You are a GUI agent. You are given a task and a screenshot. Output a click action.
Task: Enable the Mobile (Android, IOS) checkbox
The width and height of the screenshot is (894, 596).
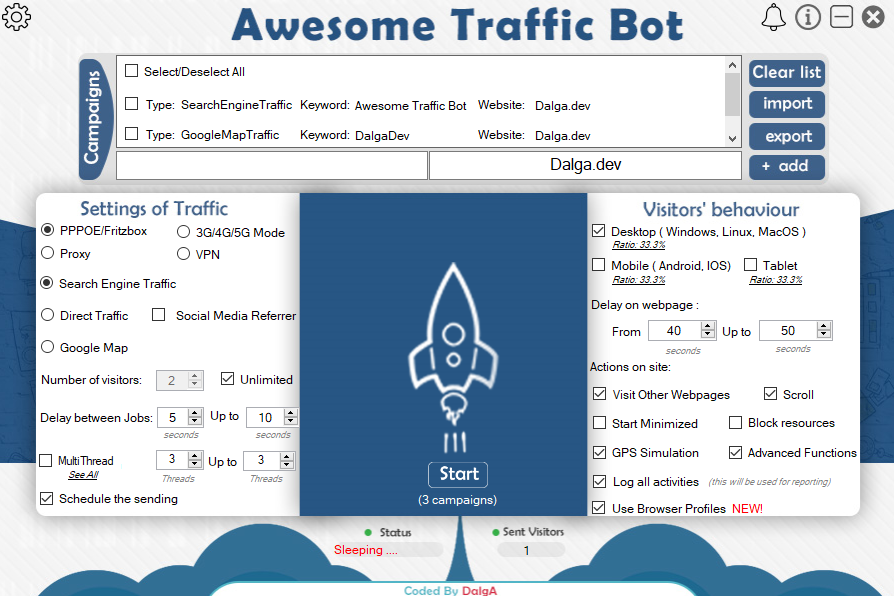pyautogui.click(x=598, y=265)
